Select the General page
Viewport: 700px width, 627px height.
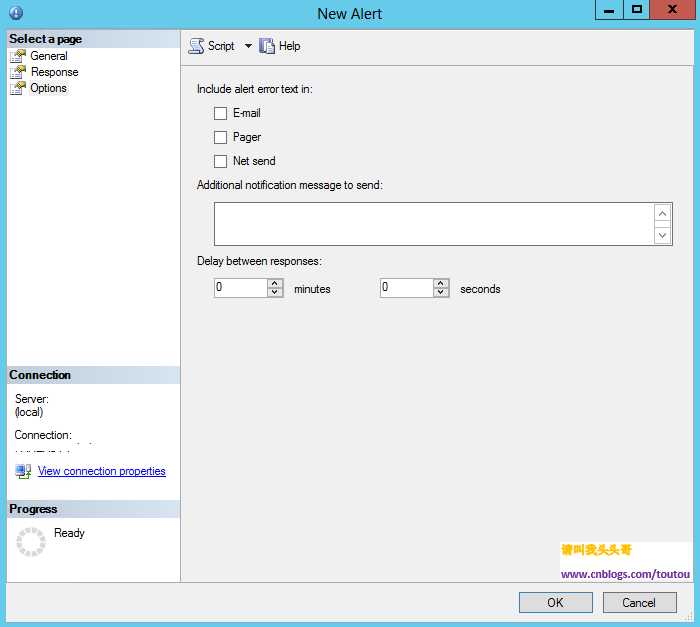point(49,56)
